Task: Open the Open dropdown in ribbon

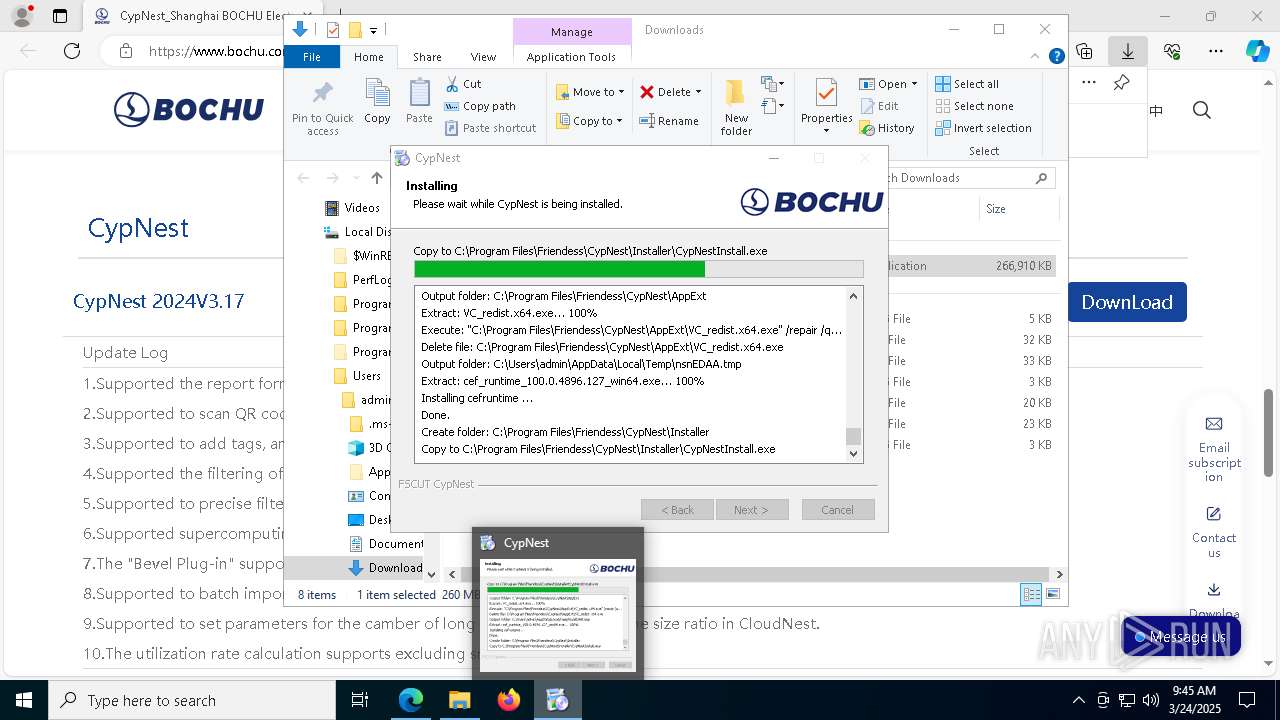Action: [888, 84]
